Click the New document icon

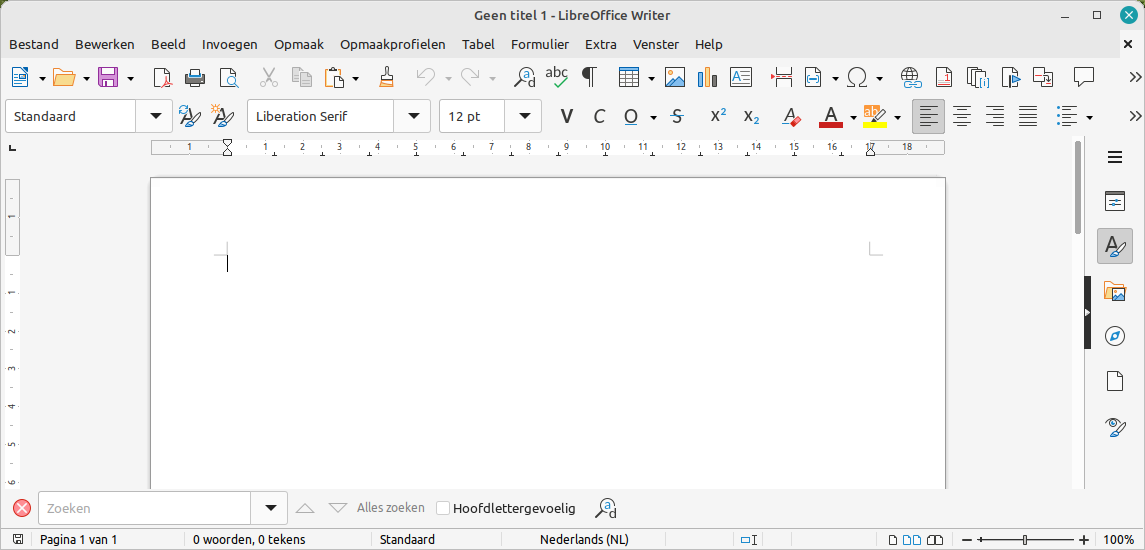(x=20, y=77)
